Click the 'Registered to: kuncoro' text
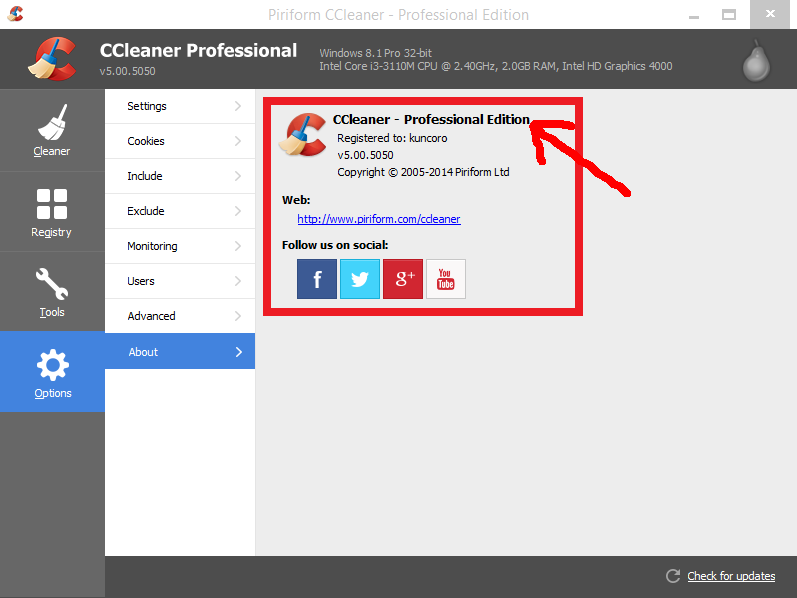Viewport: 797px width, 598px height. coord(392,138)
